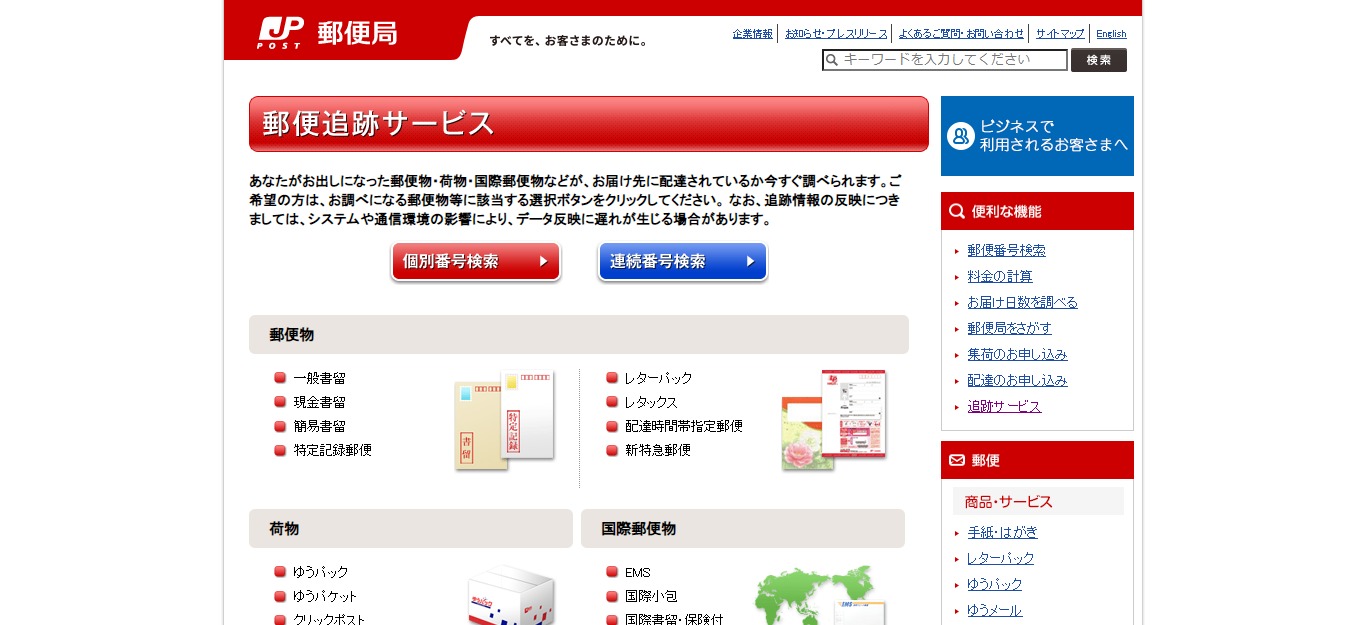
Task: Open 郵便局をさがす sidebar link
Action: click(x=1009, y=328)
